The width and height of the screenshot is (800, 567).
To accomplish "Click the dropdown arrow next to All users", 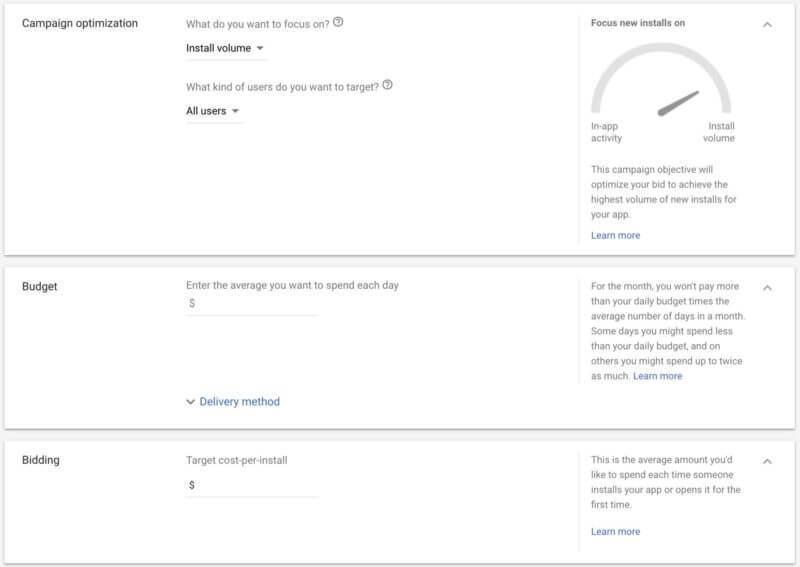I will (x=235, y=111).
